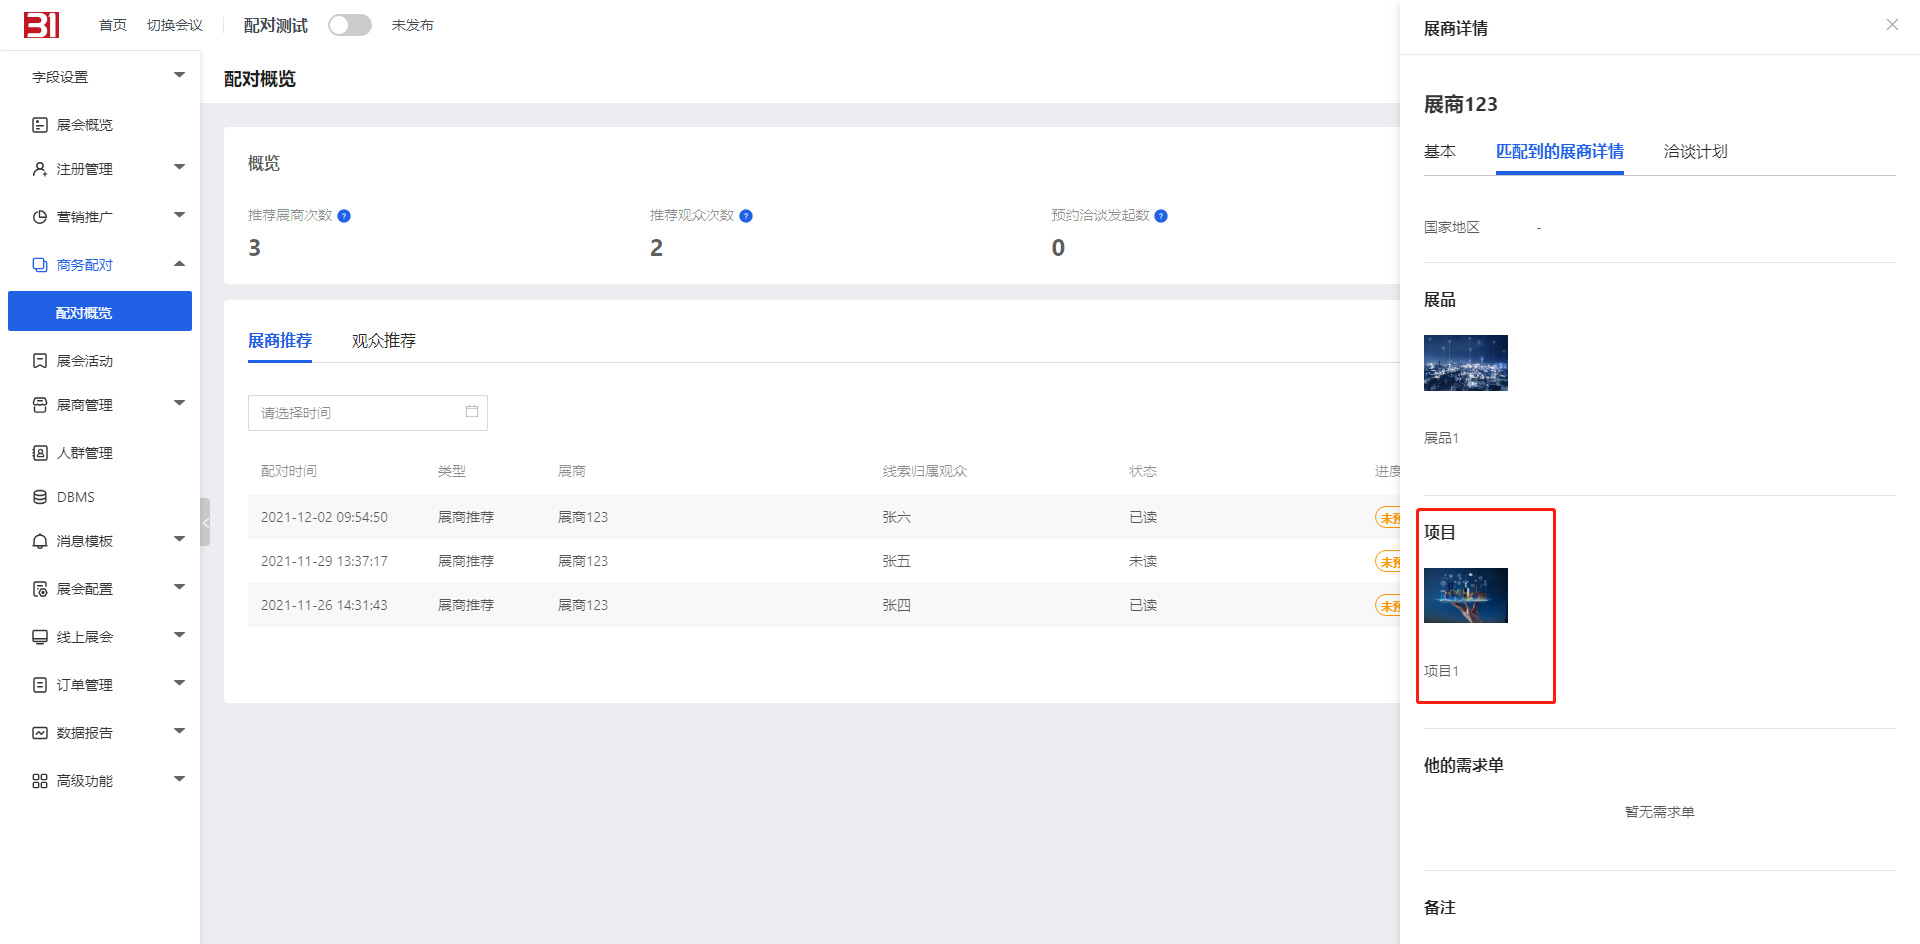Click the 31 logo icon
Viewport: 1920px width, 944px height.
point(41,25)
